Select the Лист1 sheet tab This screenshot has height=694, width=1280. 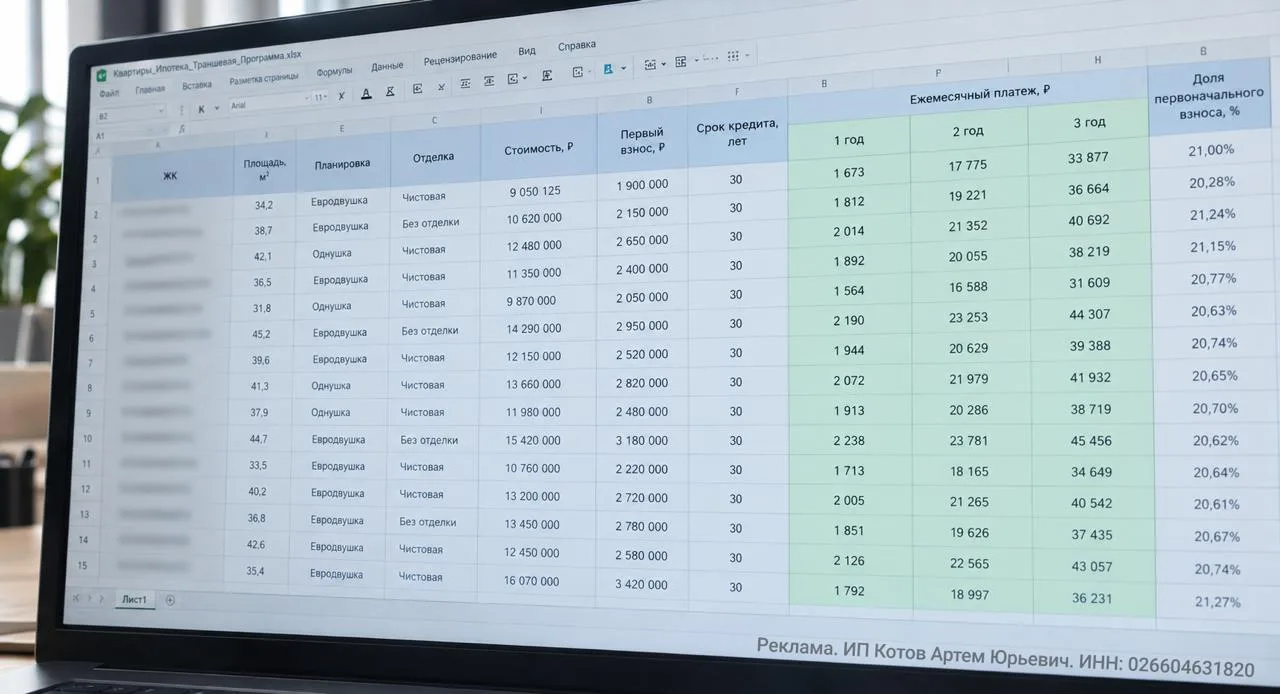tap(135, 600)
